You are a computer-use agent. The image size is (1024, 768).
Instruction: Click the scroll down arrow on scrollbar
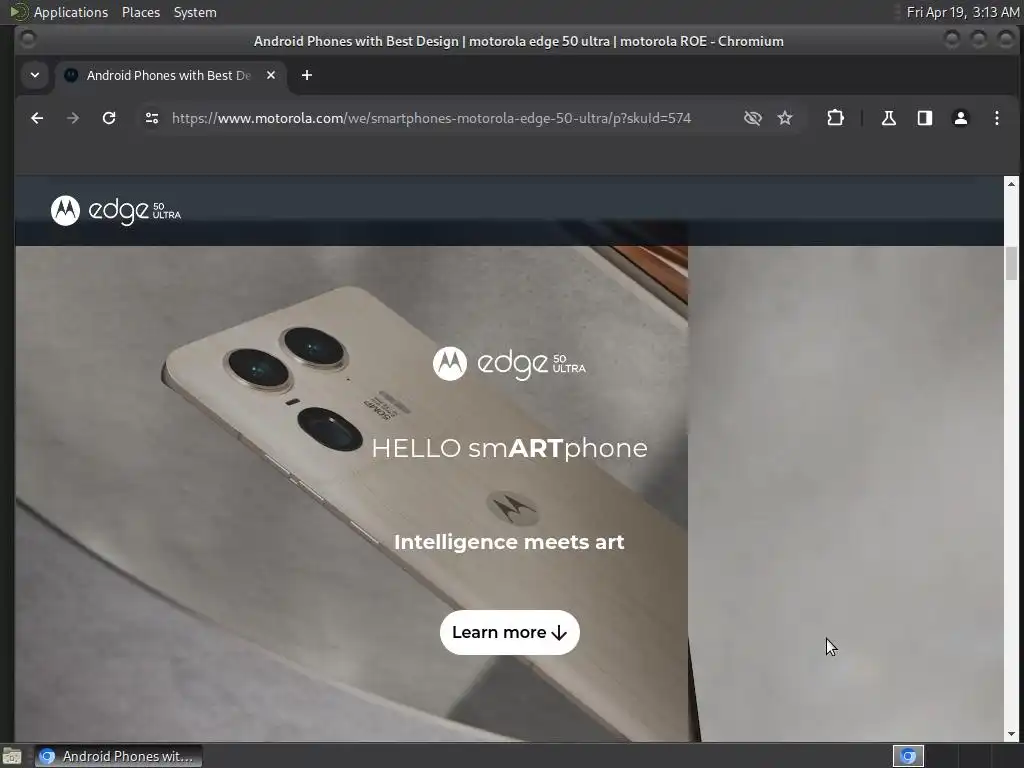[x=1011, y=734]
